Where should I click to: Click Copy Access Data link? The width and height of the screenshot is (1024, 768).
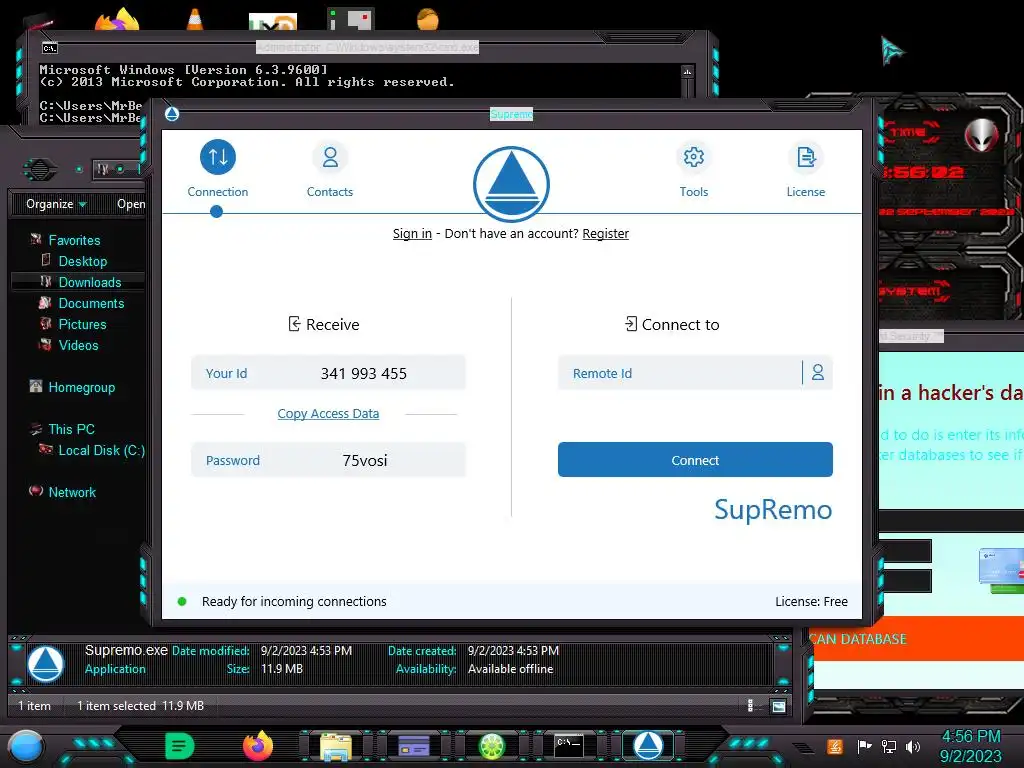328,413
